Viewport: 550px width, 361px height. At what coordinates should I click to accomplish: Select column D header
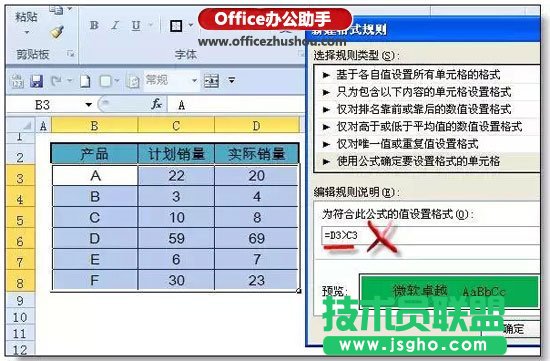[x=256, y=125]
